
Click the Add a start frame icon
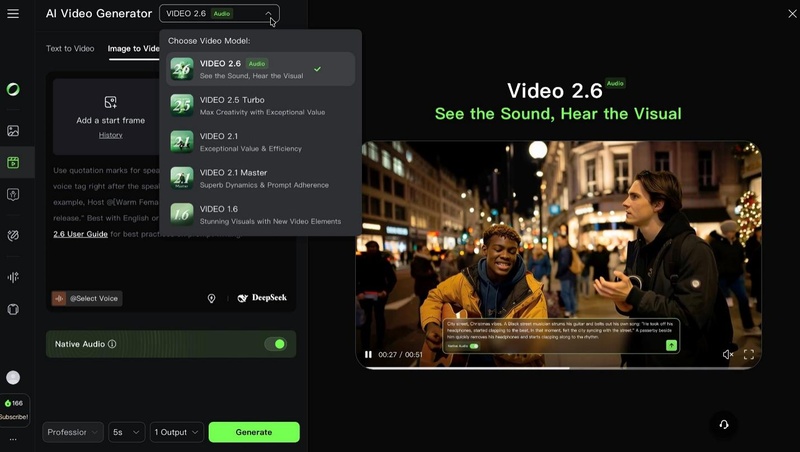[110, 102]
